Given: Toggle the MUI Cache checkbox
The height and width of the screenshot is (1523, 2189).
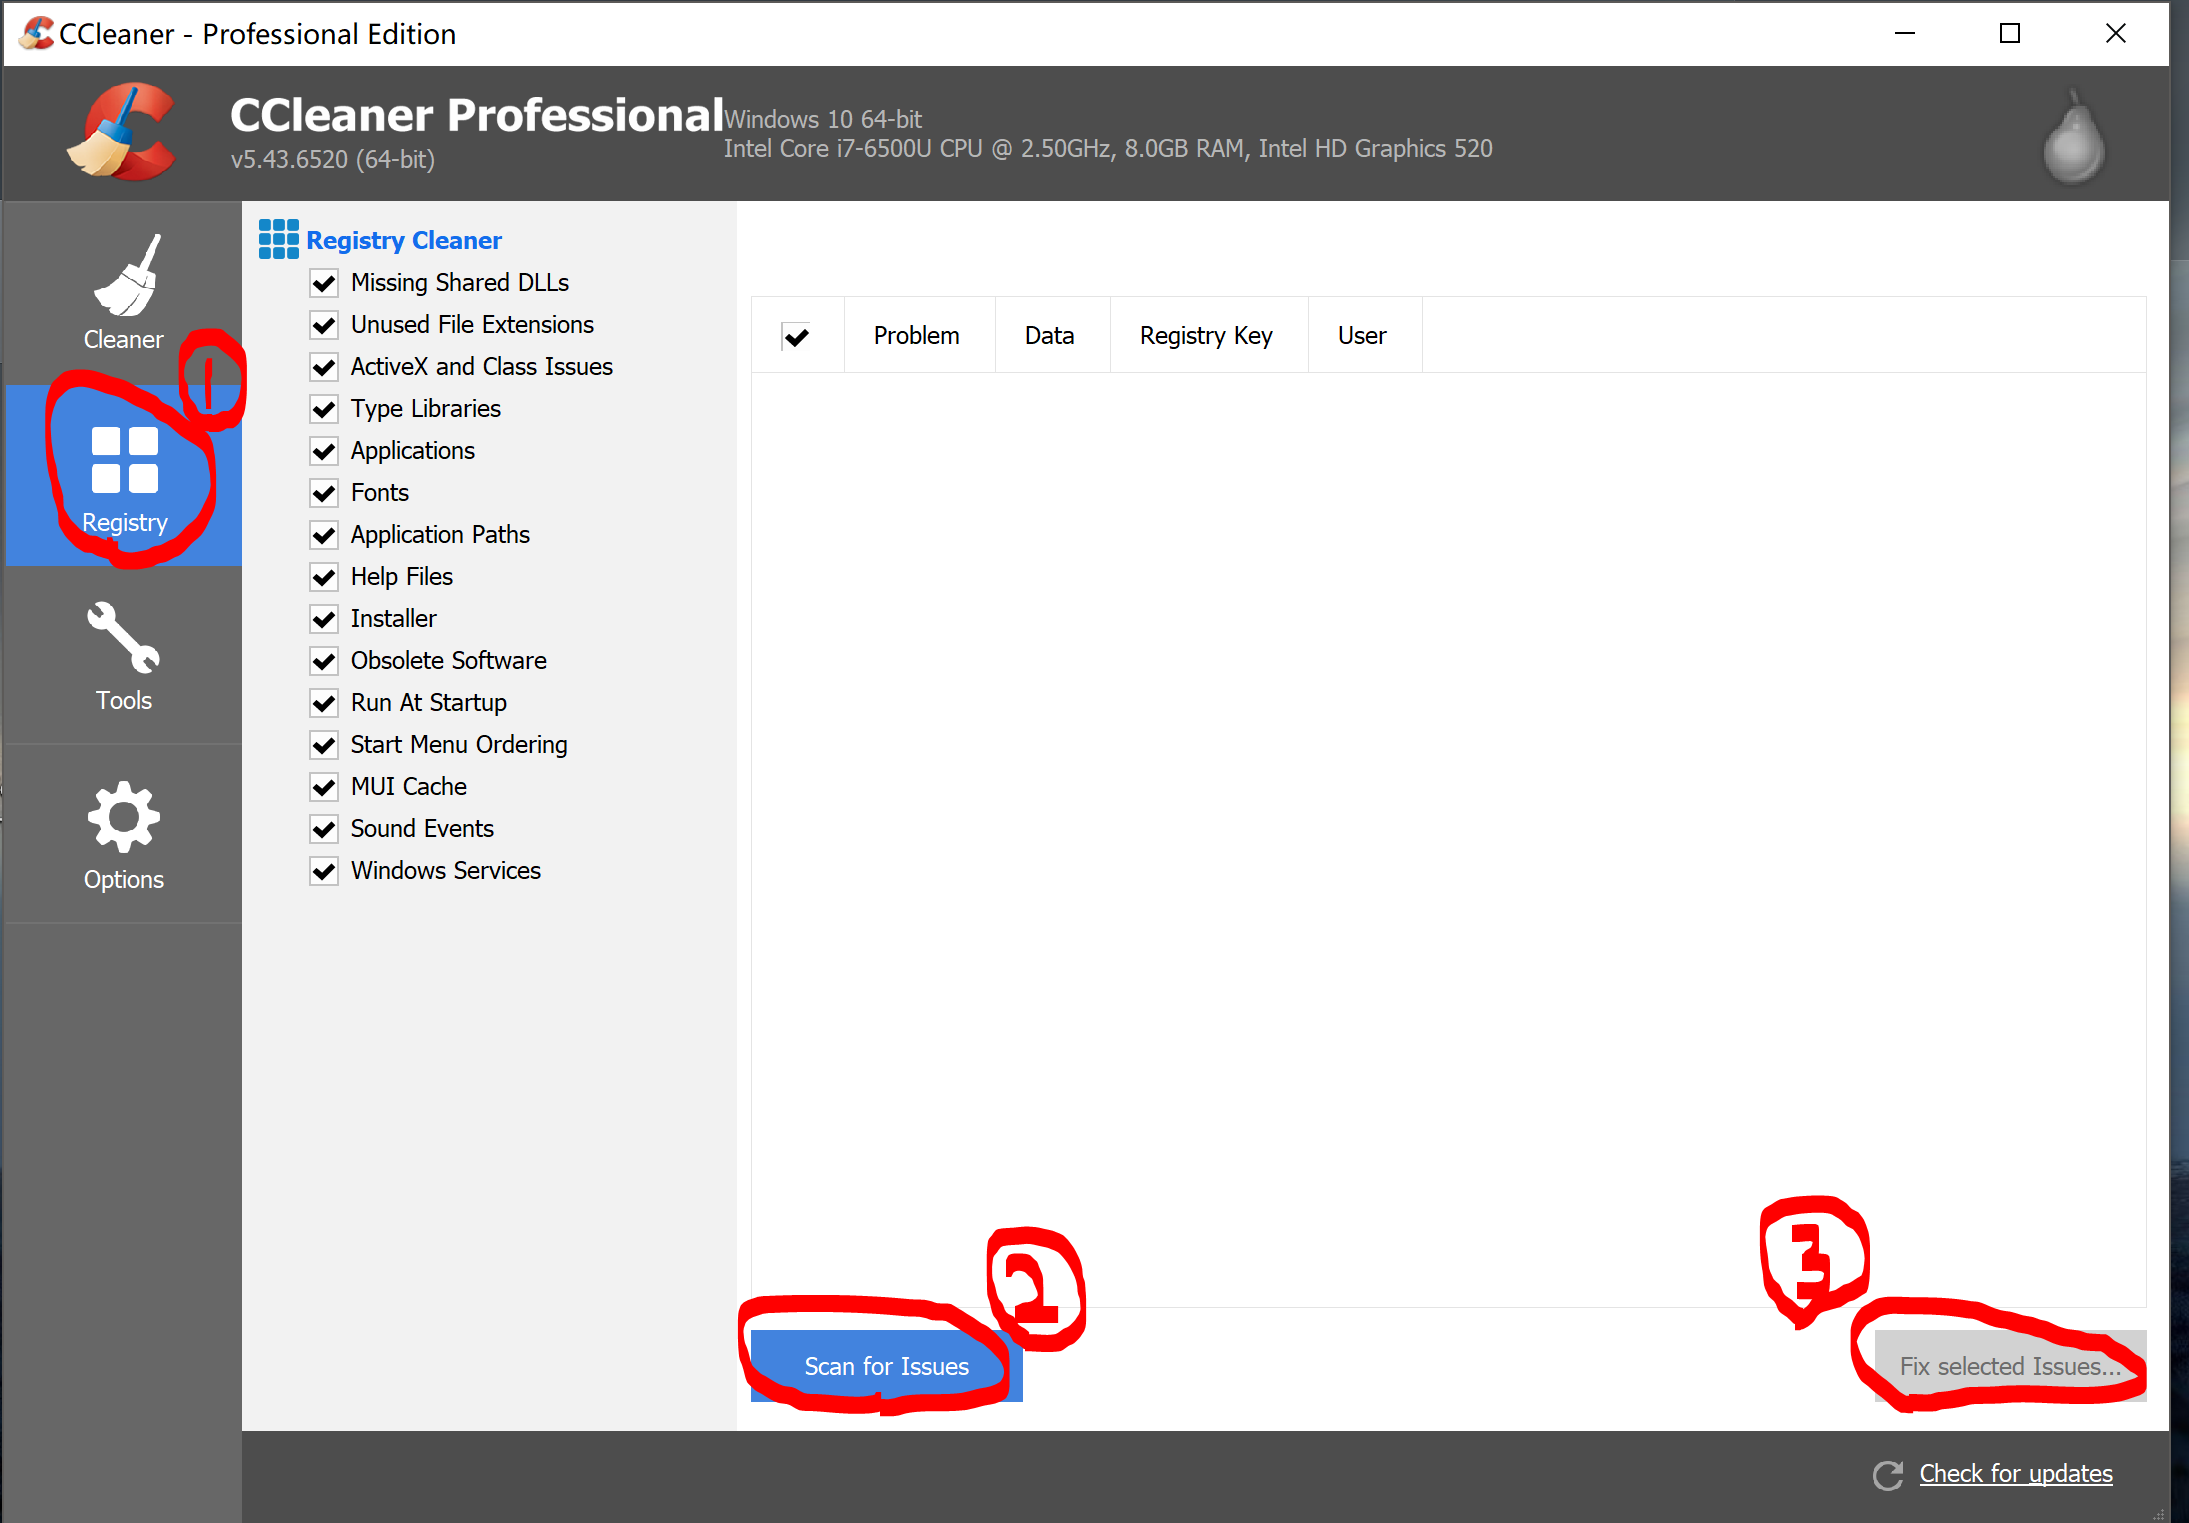Looking at the screenshot, I should [324, 787].
